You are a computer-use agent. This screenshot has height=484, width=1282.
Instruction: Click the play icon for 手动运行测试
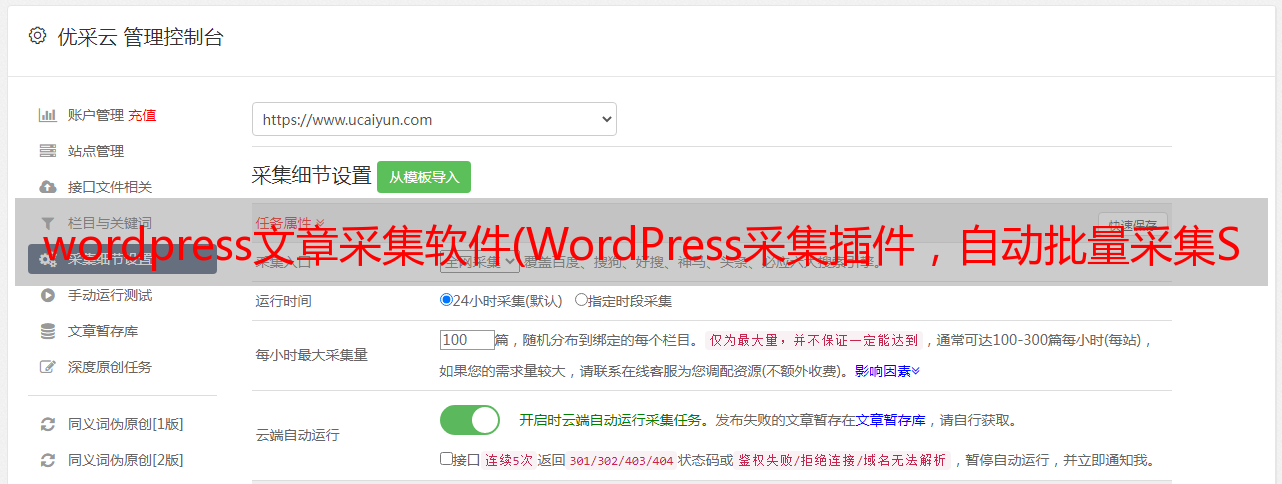tap(47, 295)
